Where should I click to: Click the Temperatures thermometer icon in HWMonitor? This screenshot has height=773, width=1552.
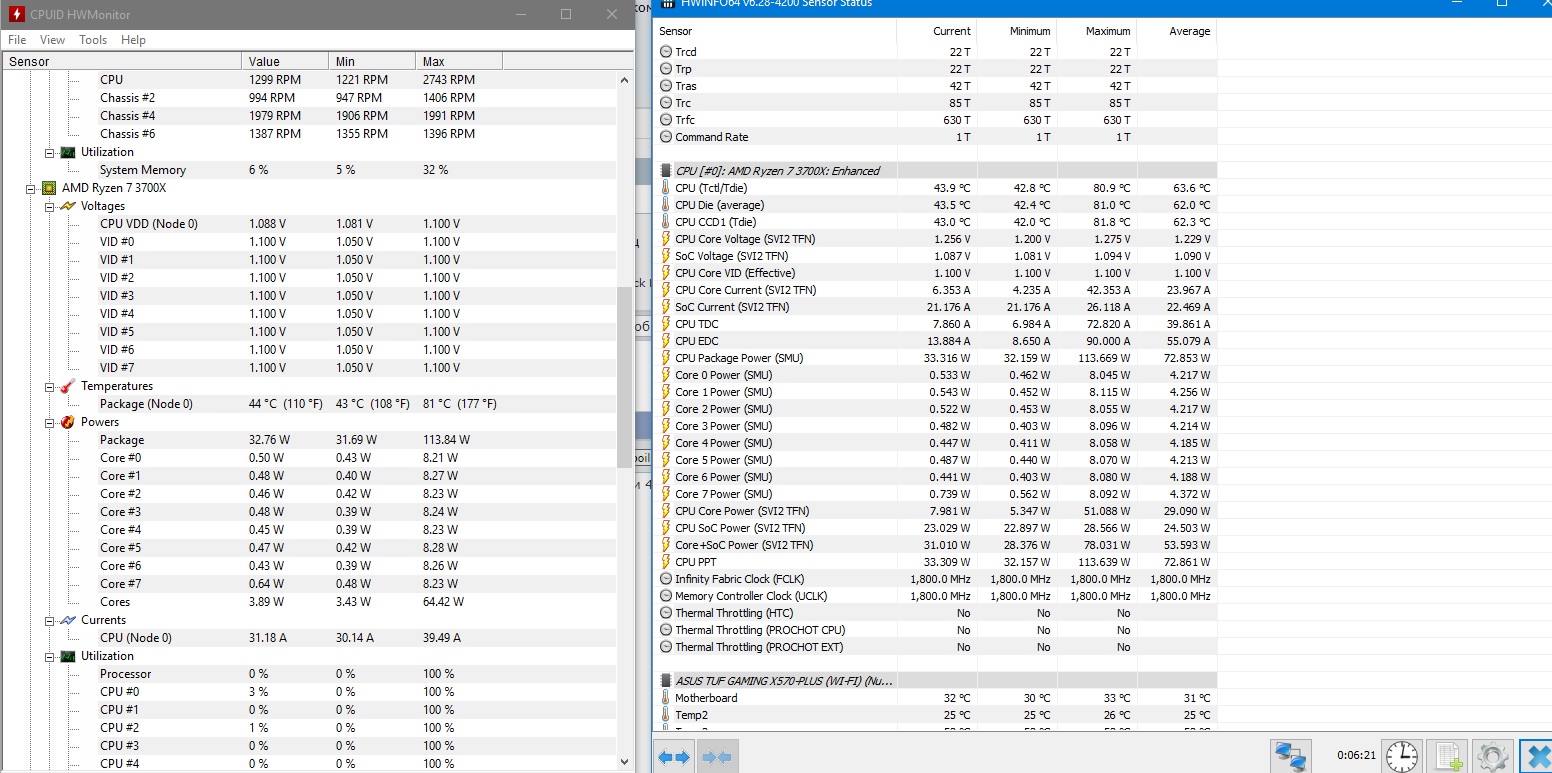(67, 386)
